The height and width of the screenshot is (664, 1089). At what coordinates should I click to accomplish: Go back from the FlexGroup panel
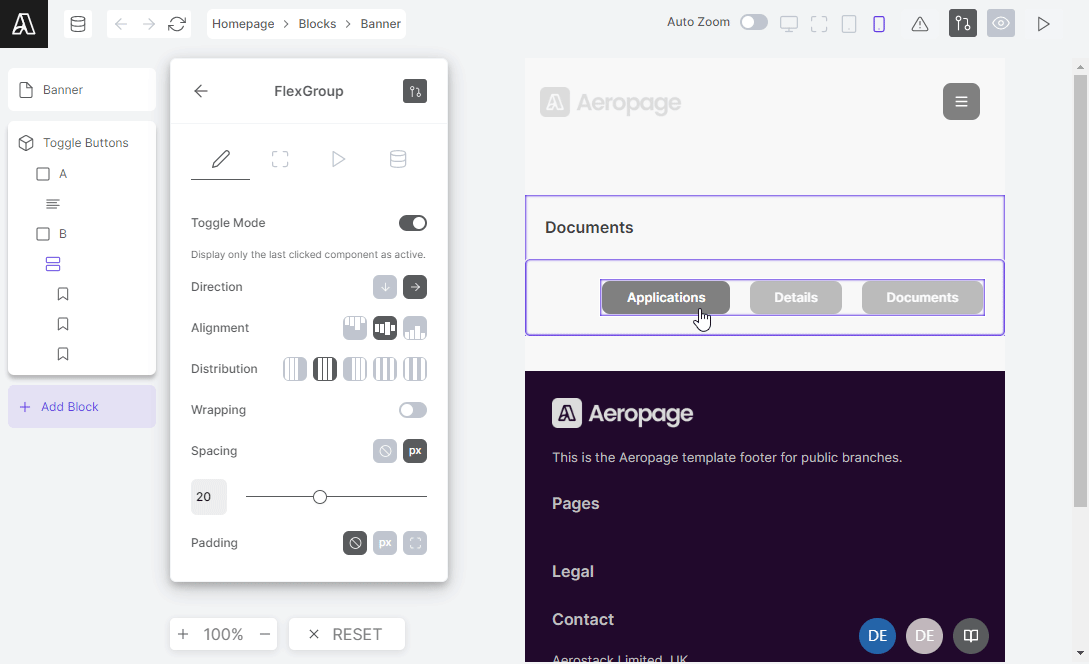point(201,91)
